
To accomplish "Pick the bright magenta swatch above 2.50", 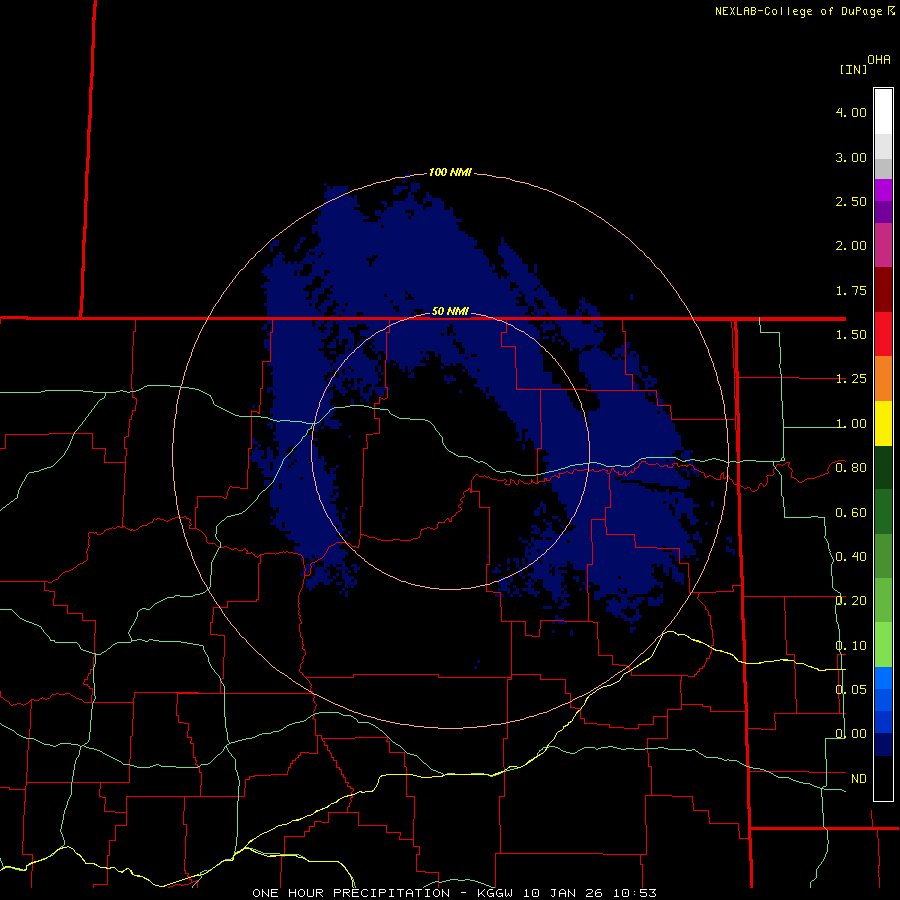I will click(883, 190).
